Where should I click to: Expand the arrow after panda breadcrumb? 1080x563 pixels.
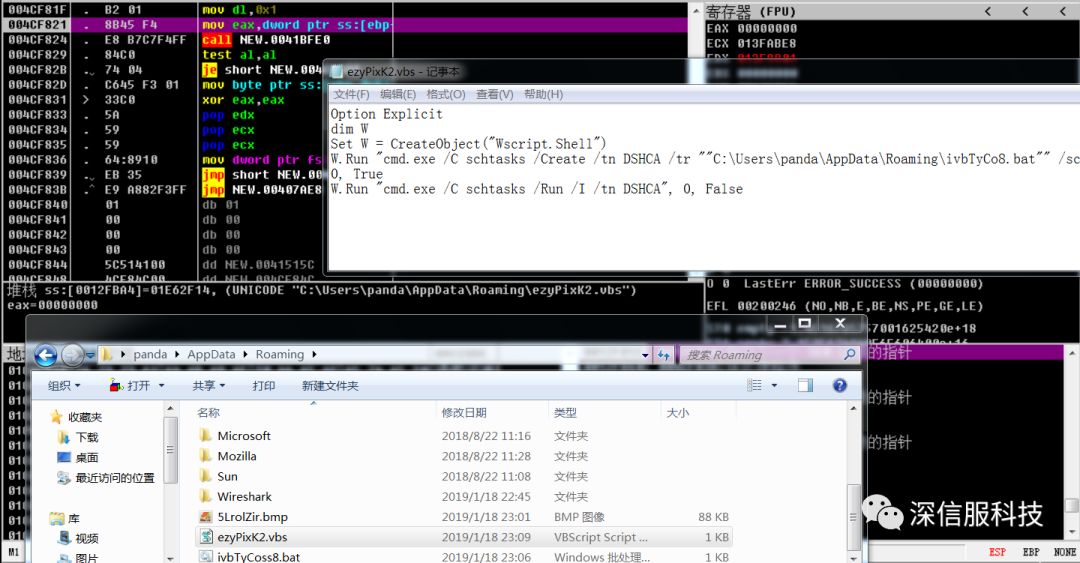click(x=177, y=354)
